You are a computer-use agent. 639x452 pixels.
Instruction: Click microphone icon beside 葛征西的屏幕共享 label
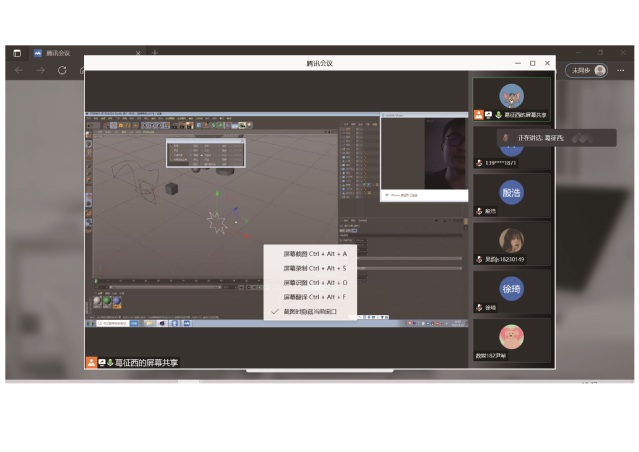pos(110,362)
